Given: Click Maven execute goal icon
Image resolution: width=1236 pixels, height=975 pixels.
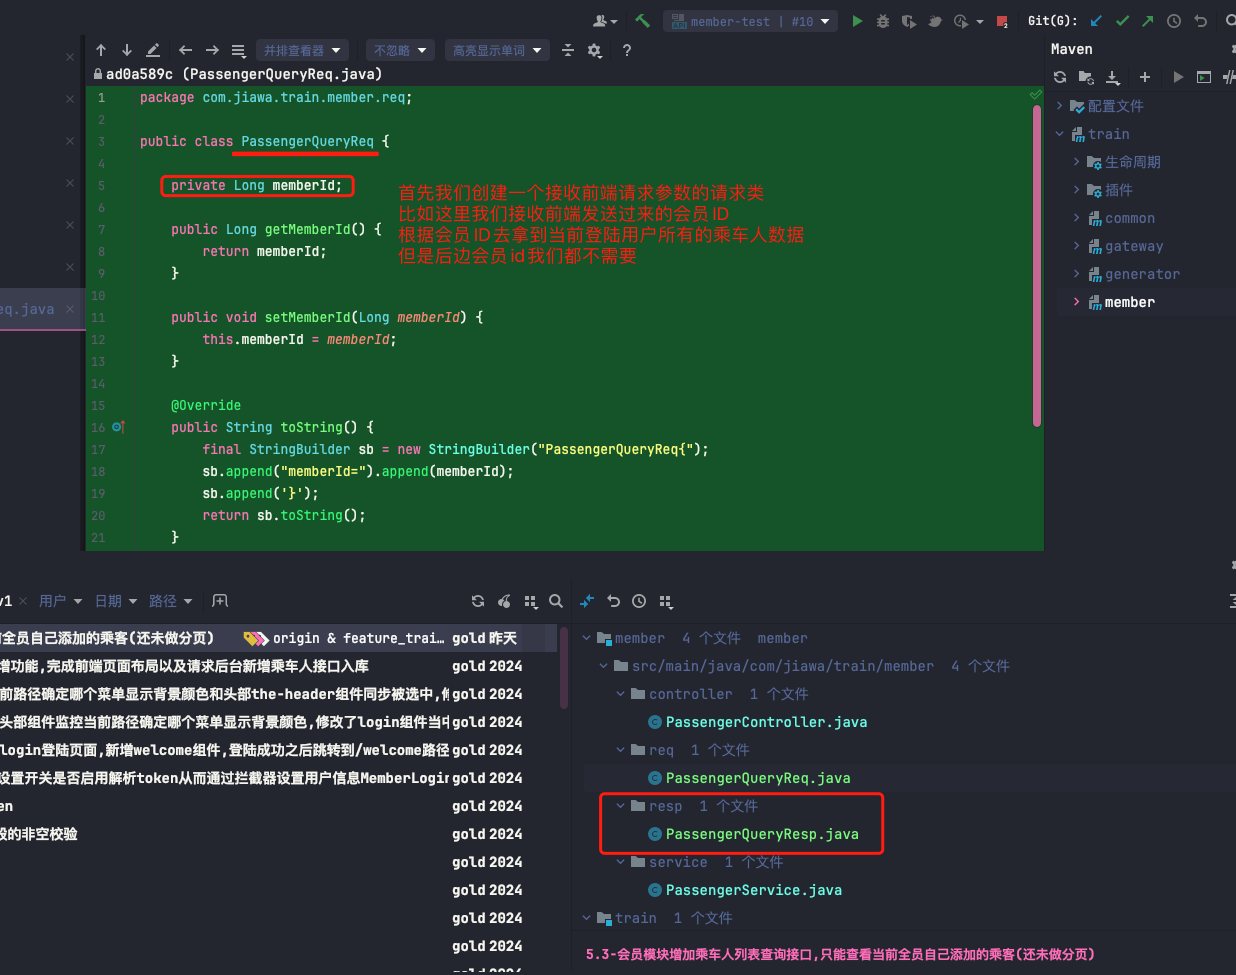Looking at the screenshot, I should point(1204,77).
